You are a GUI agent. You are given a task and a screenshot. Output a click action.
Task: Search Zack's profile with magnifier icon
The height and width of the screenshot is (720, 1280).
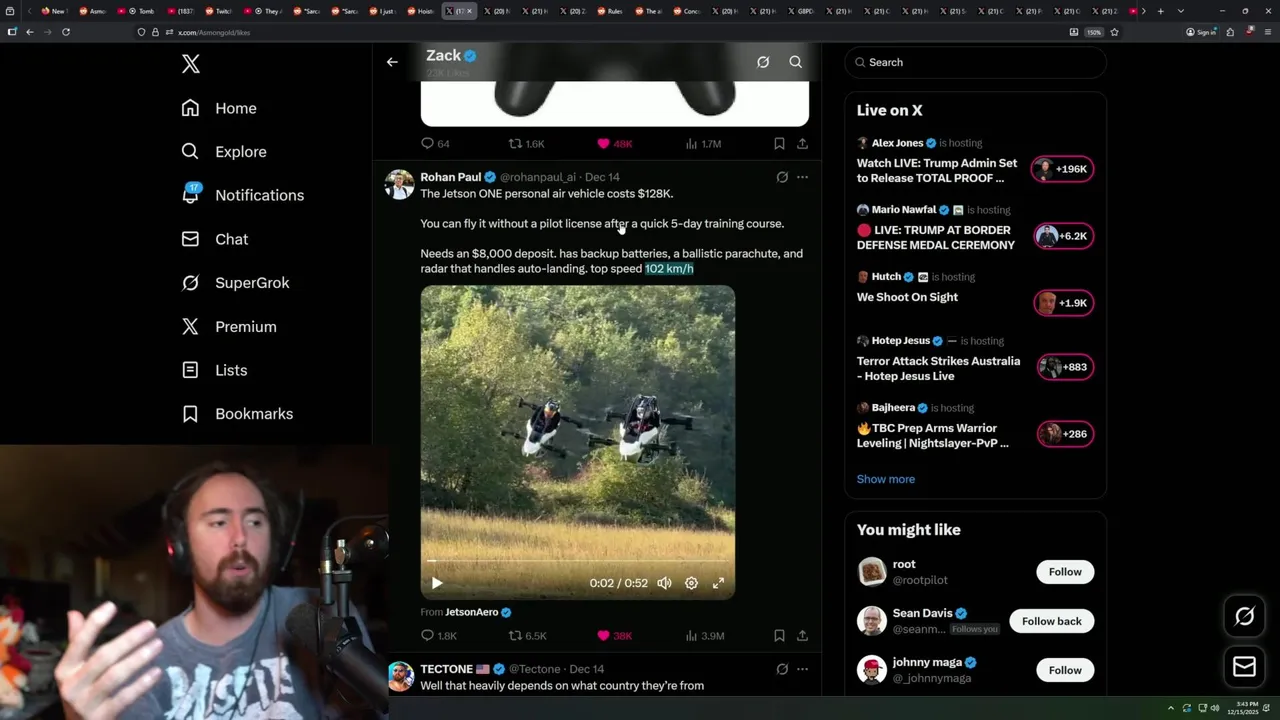pos(796,62)
